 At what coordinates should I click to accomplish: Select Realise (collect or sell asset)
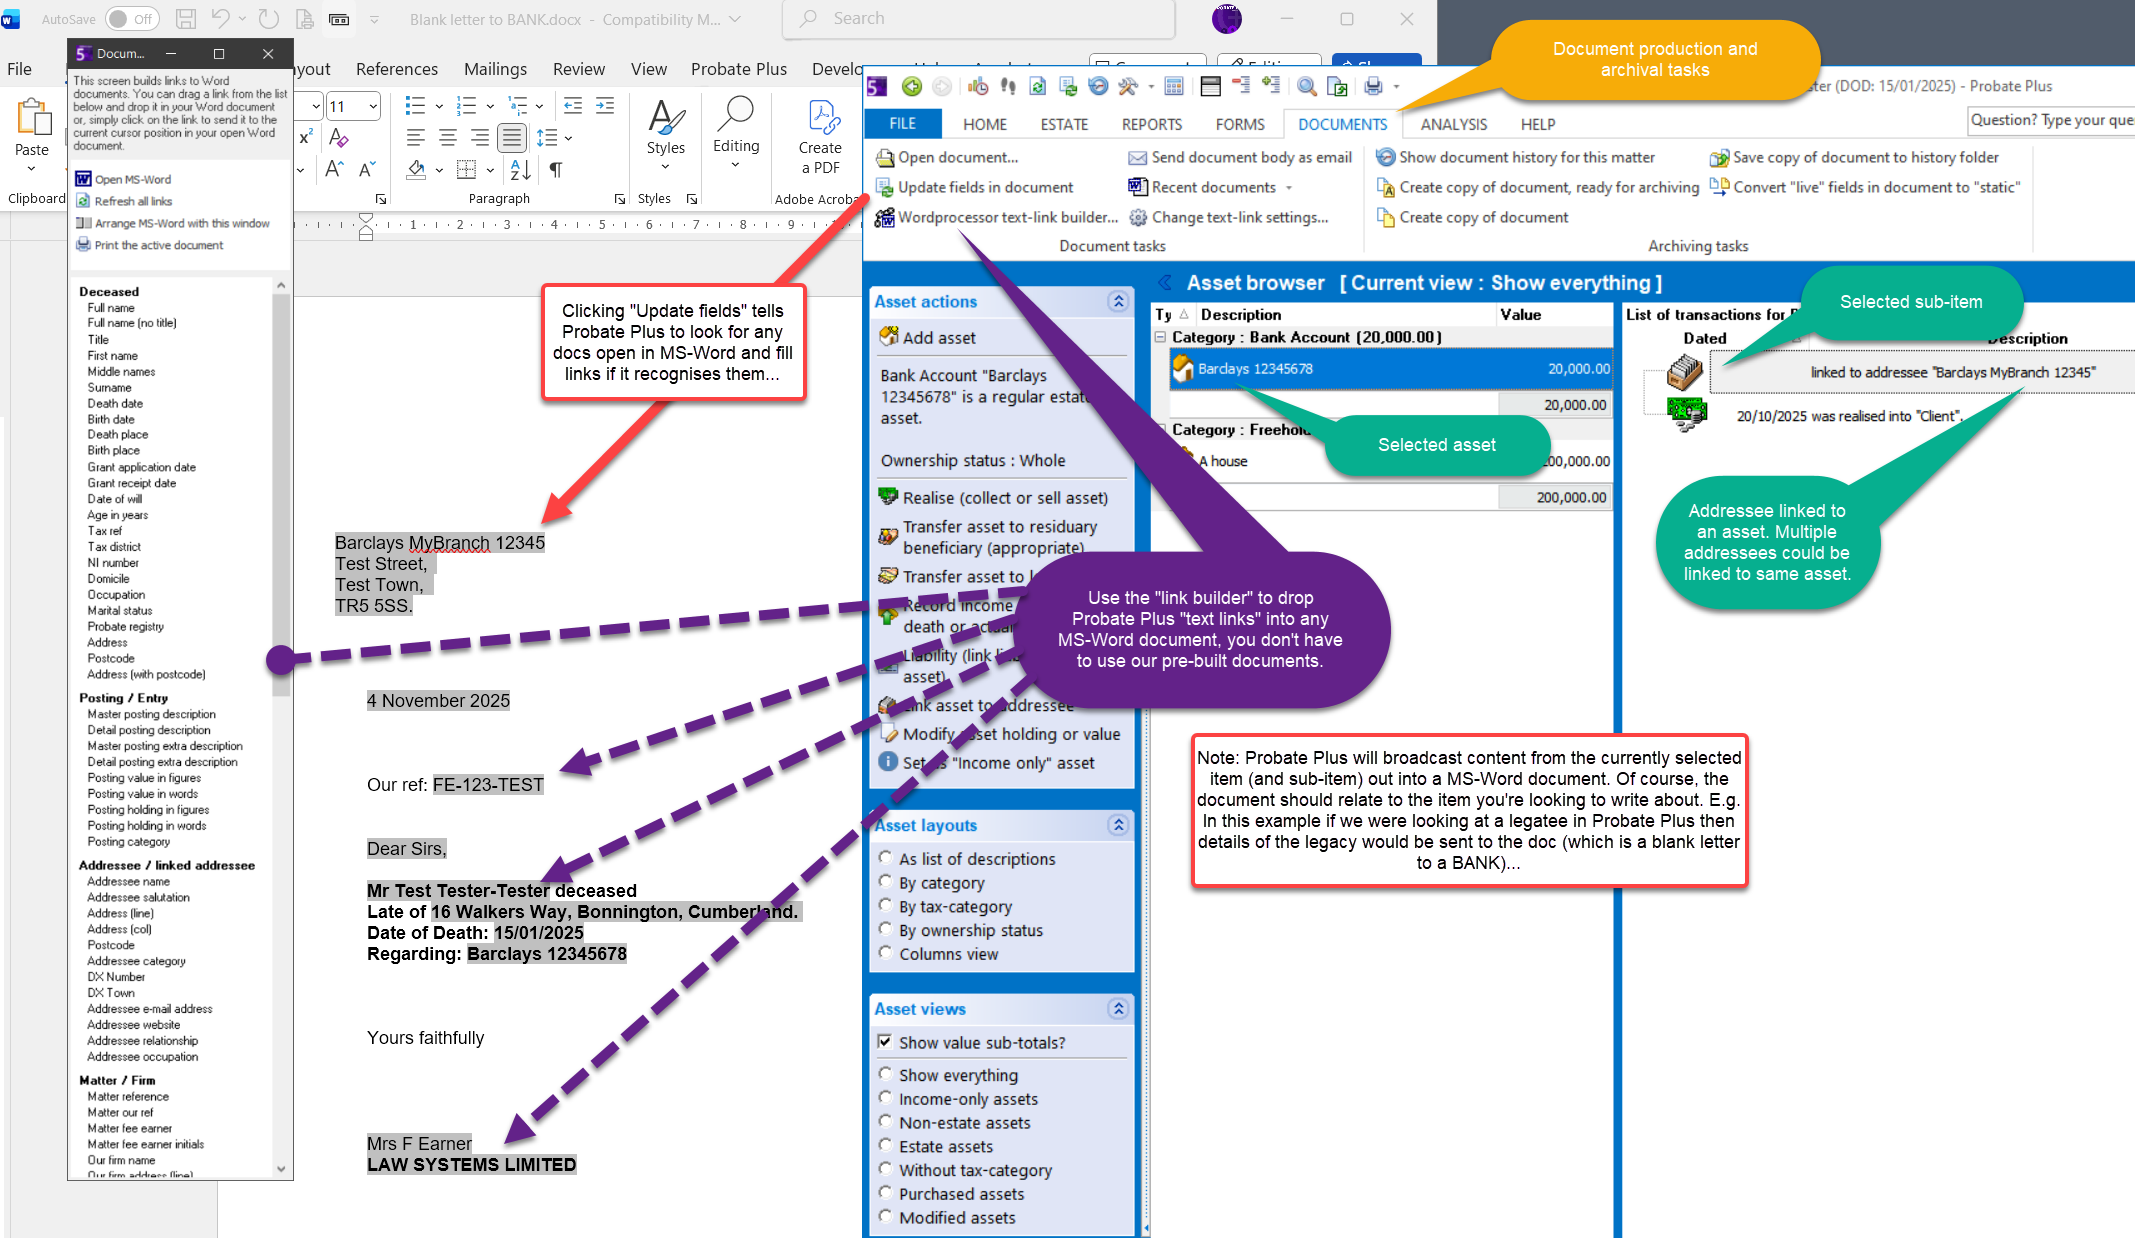[1004, 497]
